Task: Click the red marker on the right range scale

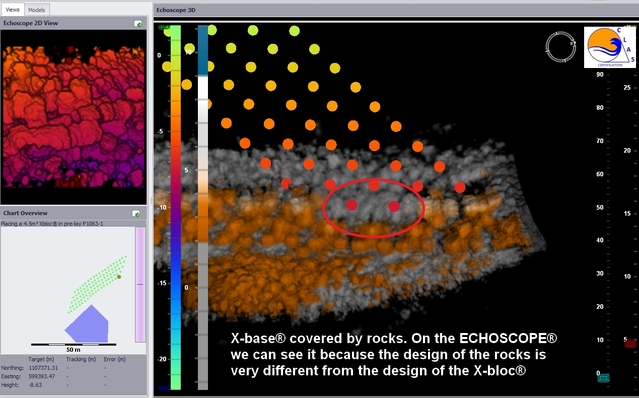Action: click(x=630, y=344)
